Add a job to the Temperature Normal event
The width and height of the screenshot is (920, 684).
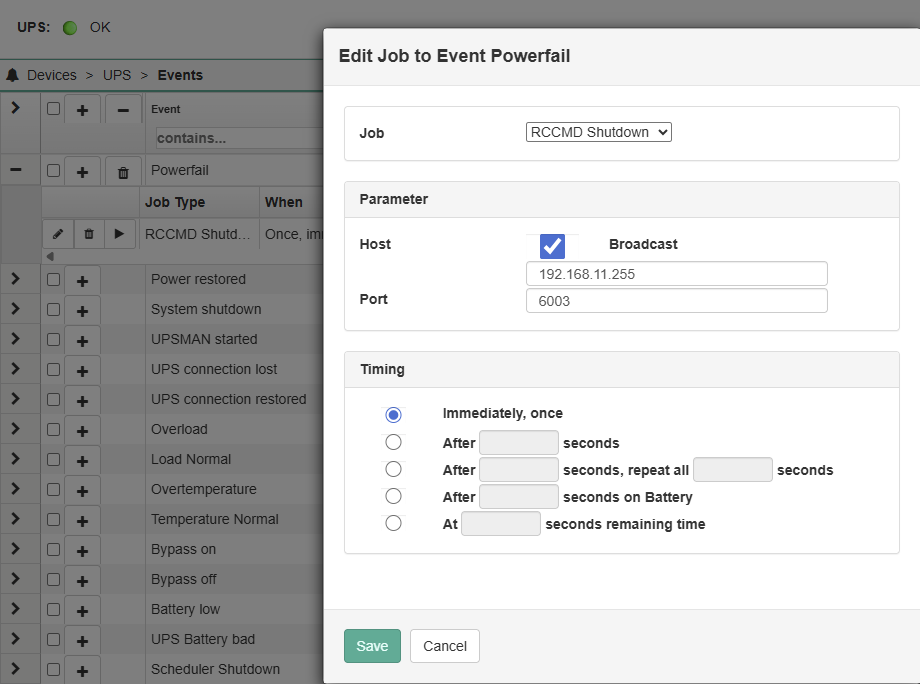82,520
